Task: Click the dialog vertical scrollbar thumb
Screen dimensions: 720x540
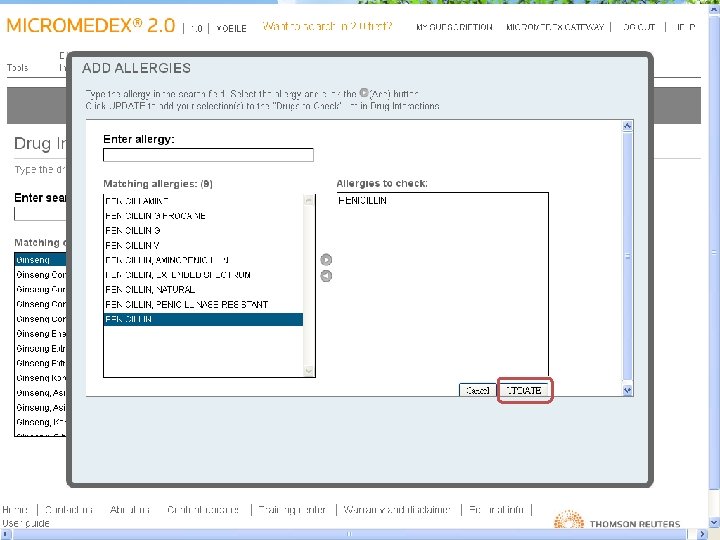Action: point(627,256)
